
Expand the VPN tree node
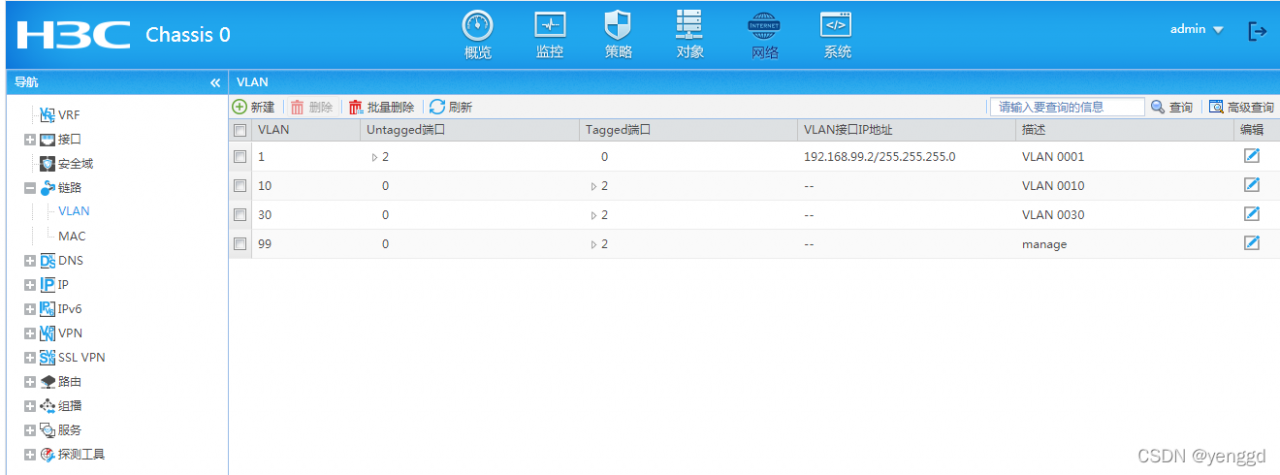click(30, 333)
